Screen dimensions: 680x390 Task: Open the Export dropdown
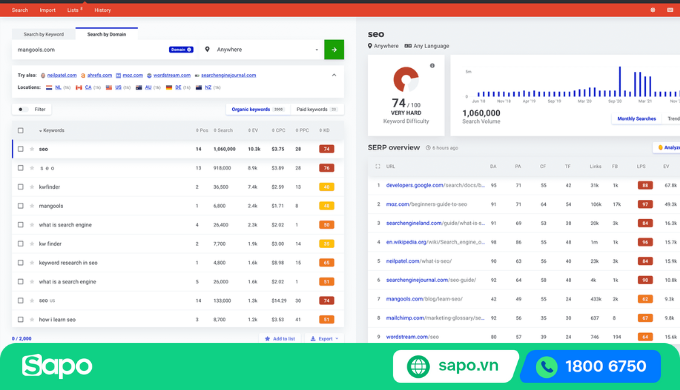pos(324,338)
